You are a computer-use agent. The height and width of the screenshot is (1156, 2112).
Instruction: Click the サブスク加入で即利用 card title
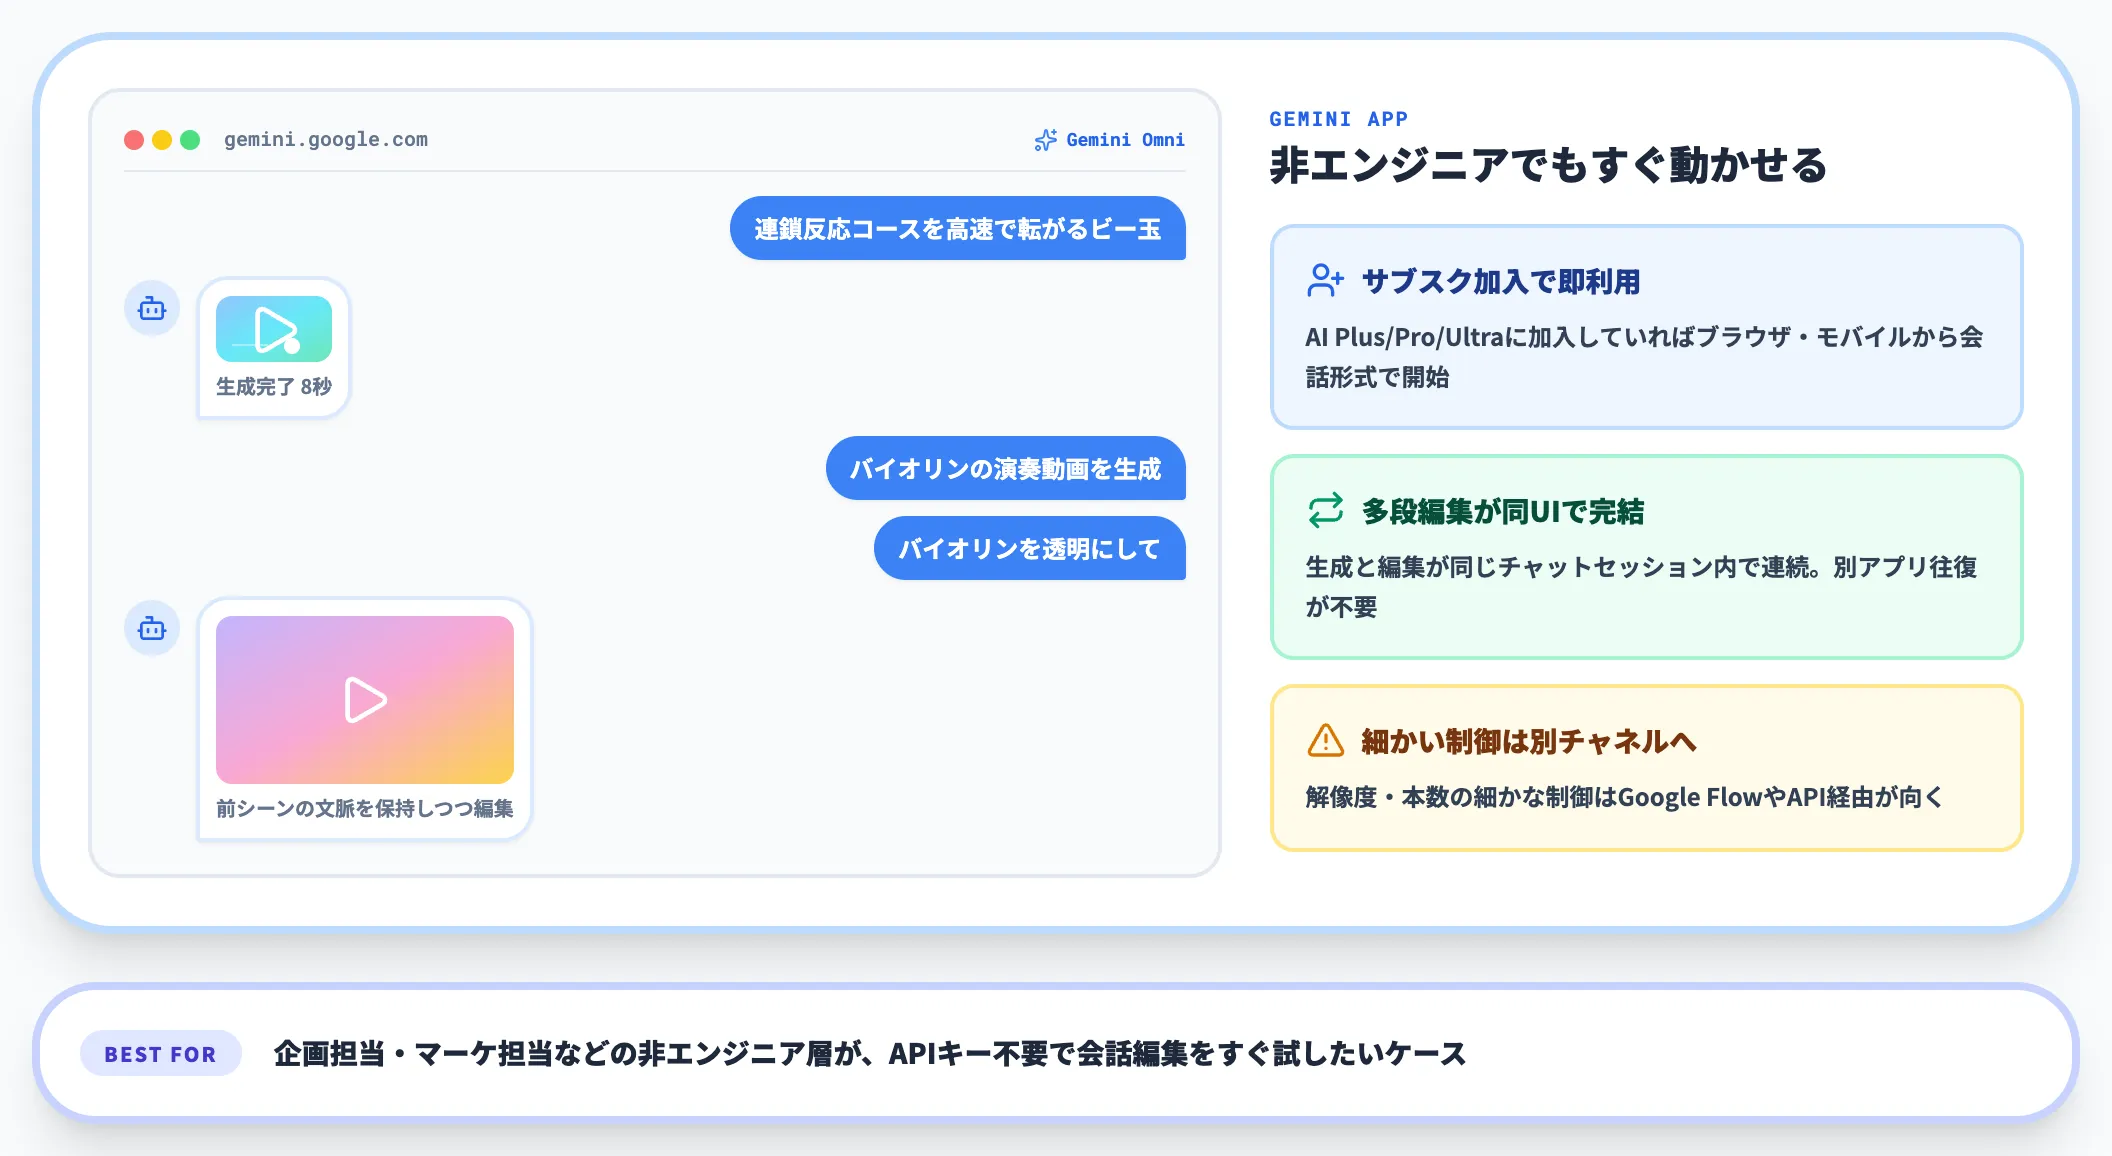pyautogui.click(x=1501, y=282)
